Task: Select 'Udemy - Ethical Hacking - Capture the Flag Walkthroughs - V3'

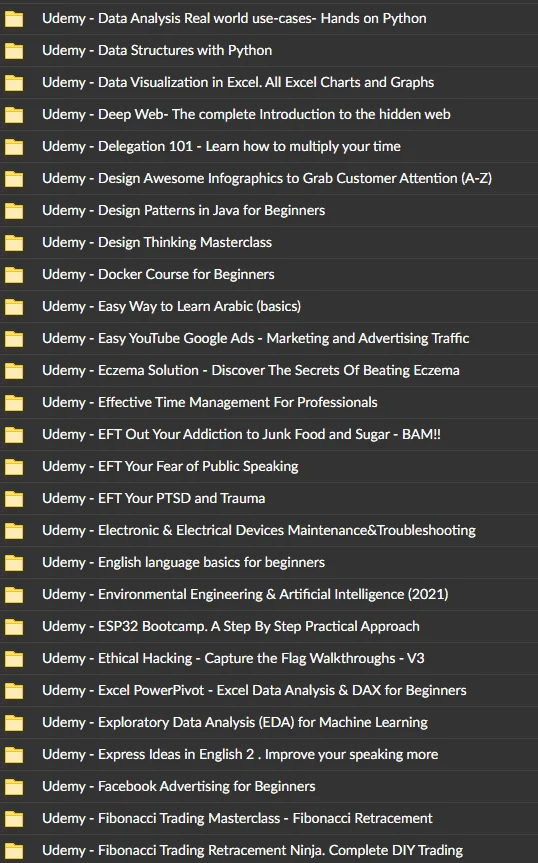Action: coord(233,658)
